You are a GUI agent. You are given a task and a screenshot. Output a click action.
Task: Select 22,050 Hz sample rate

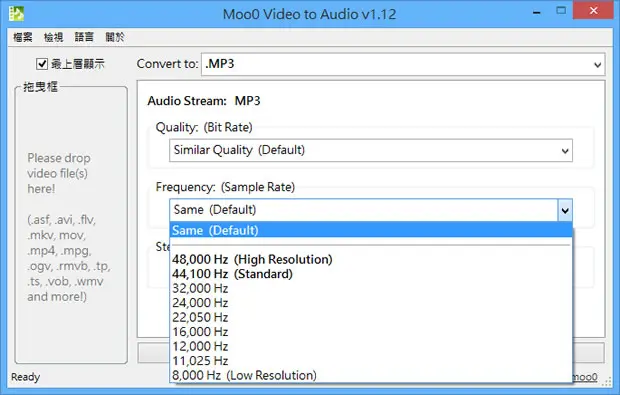click(x=371, y=317)
